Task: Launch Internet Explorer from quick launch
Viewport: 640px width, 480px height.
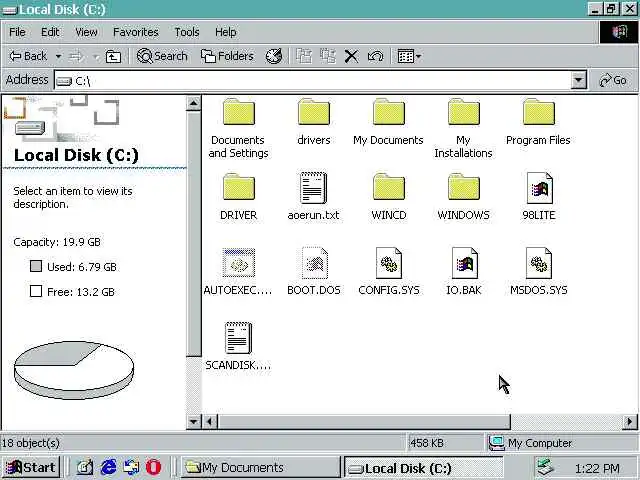Action: [108, 467]
